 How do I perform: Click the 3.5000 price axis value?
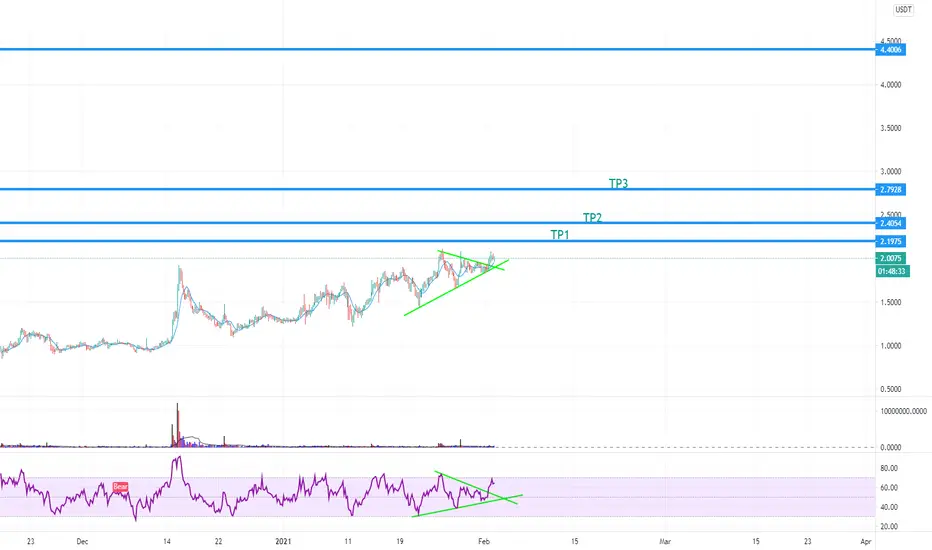pyautogui.click(x=890, y=128)
